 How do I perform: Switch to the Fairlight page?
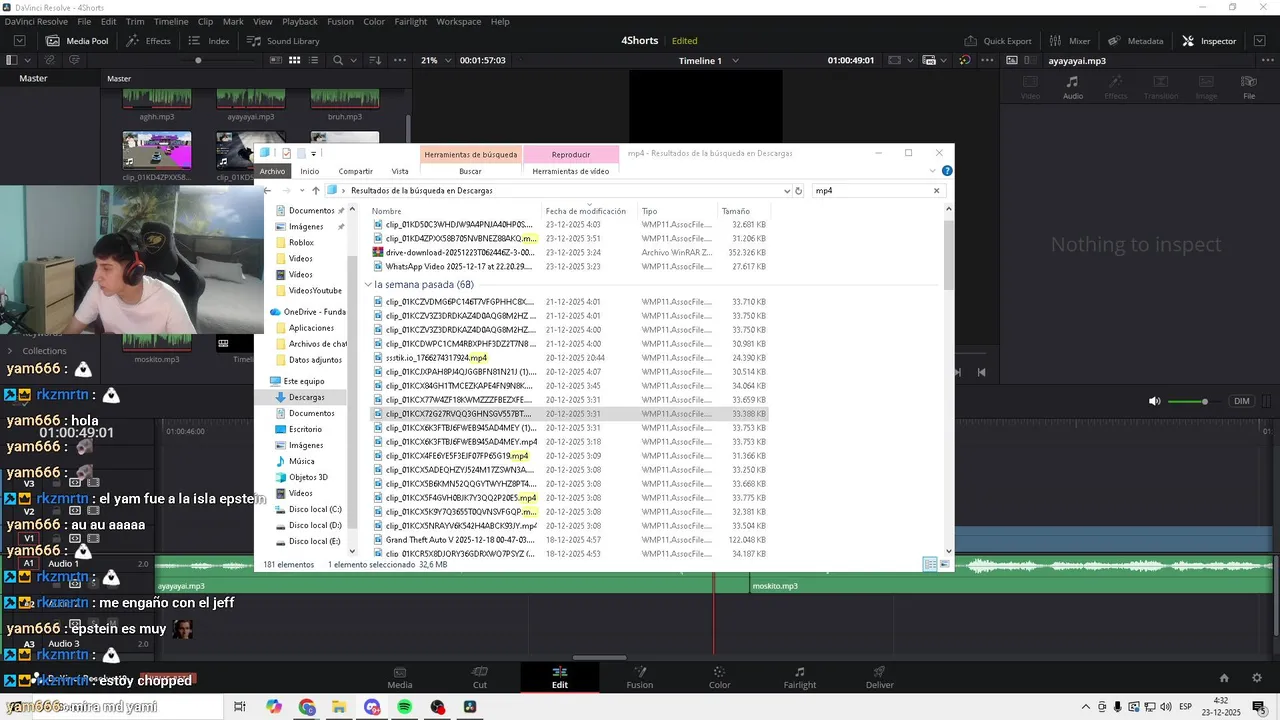tap(800, 677)
